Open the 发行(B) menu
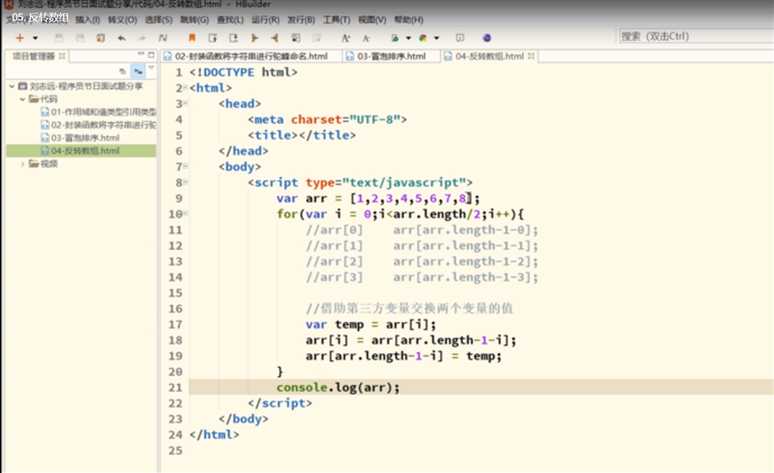The width and height of the screenshot is (774, 473). [301, 20]
